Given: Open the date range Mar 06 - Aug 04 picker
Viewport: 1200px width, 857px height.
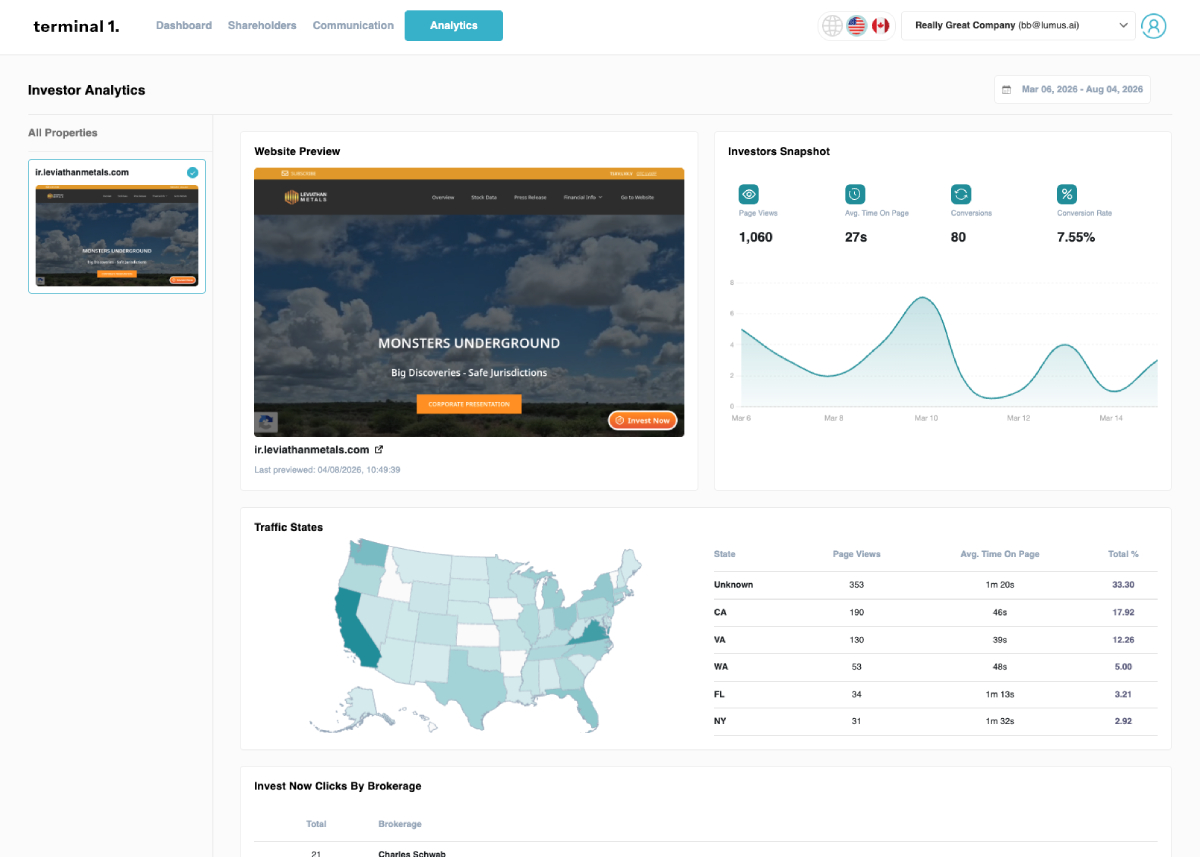Looking at the screenshot, I should coord(1072,90).
